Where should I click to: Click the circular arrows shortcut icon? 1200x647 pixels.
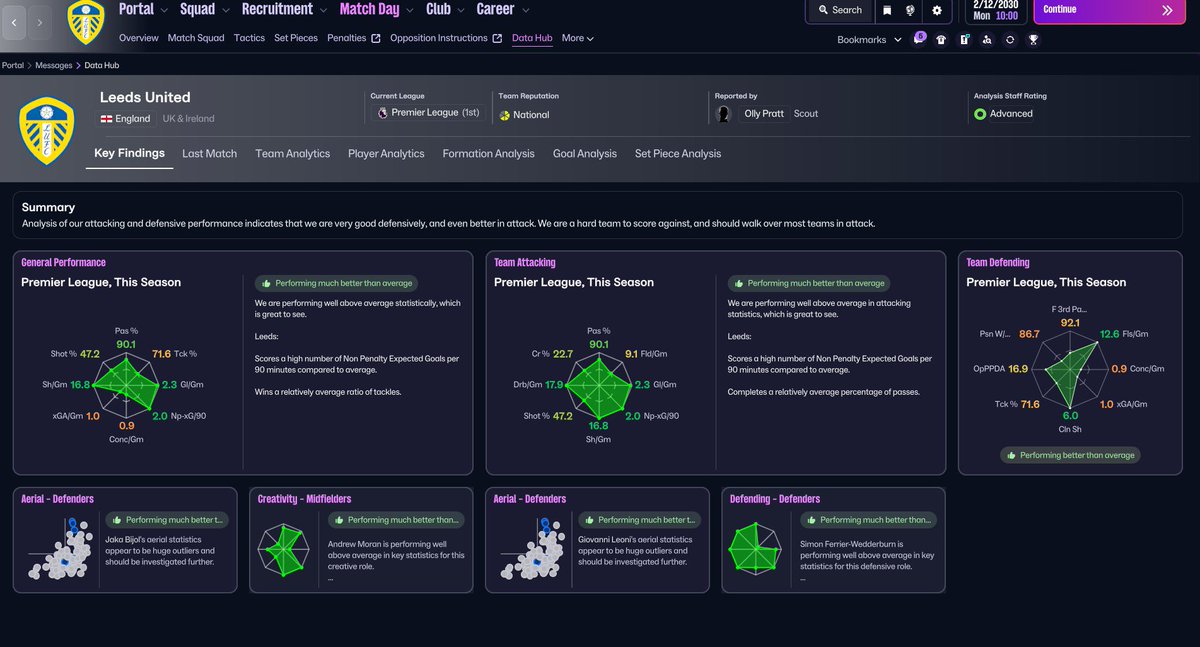(x=1010, y=40)
